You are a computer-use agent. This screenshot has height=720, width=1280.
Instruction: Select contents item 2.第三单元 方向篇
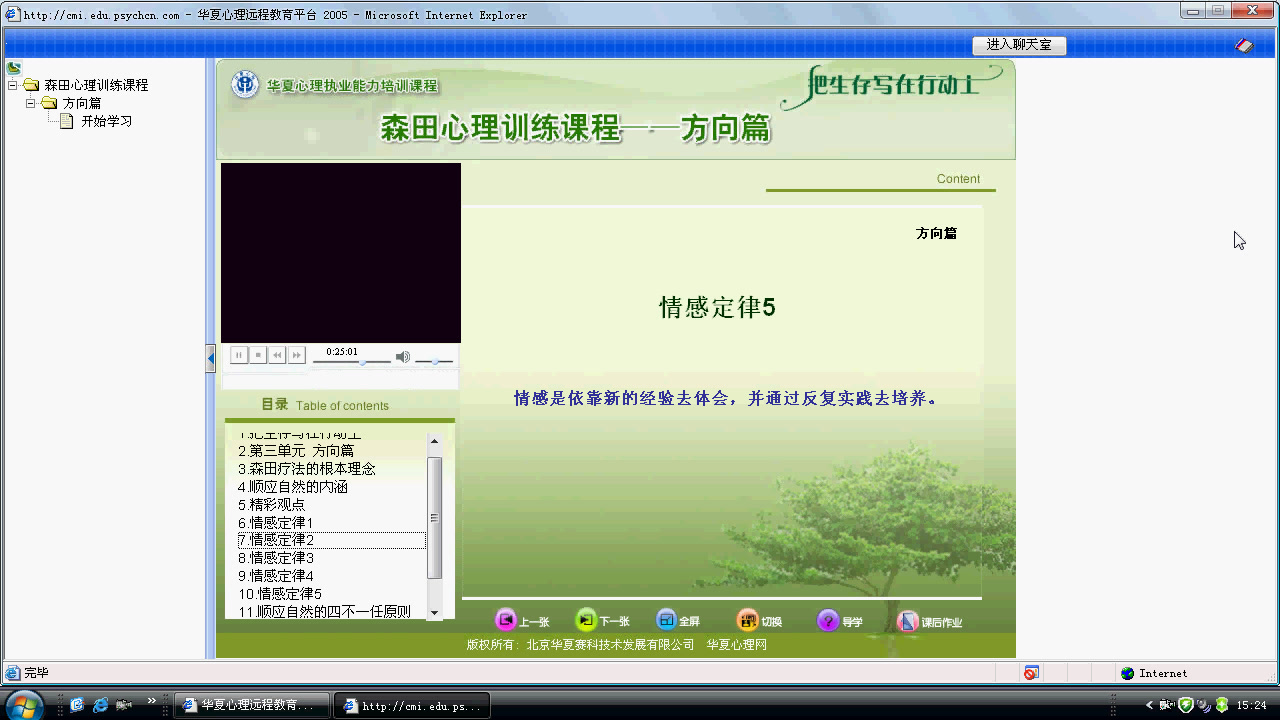click(x=296, y=451)
